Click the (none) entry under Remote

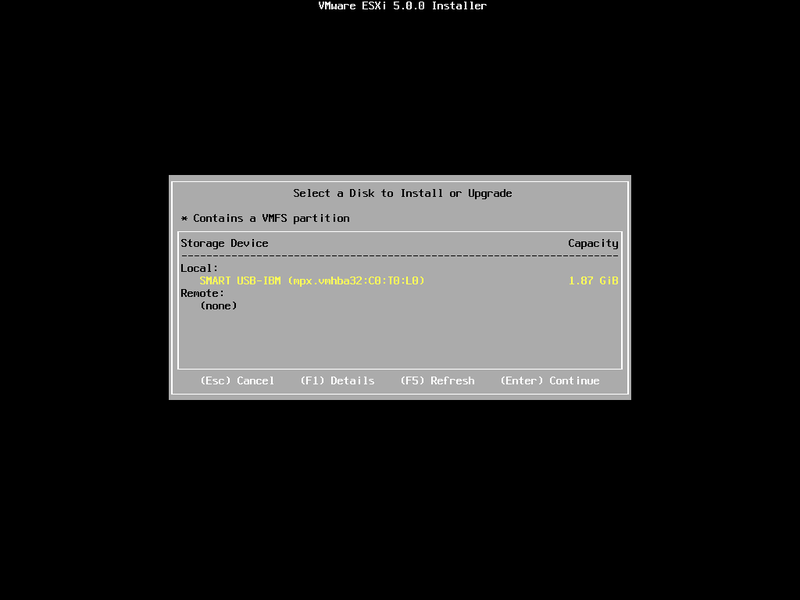(218, 306)
